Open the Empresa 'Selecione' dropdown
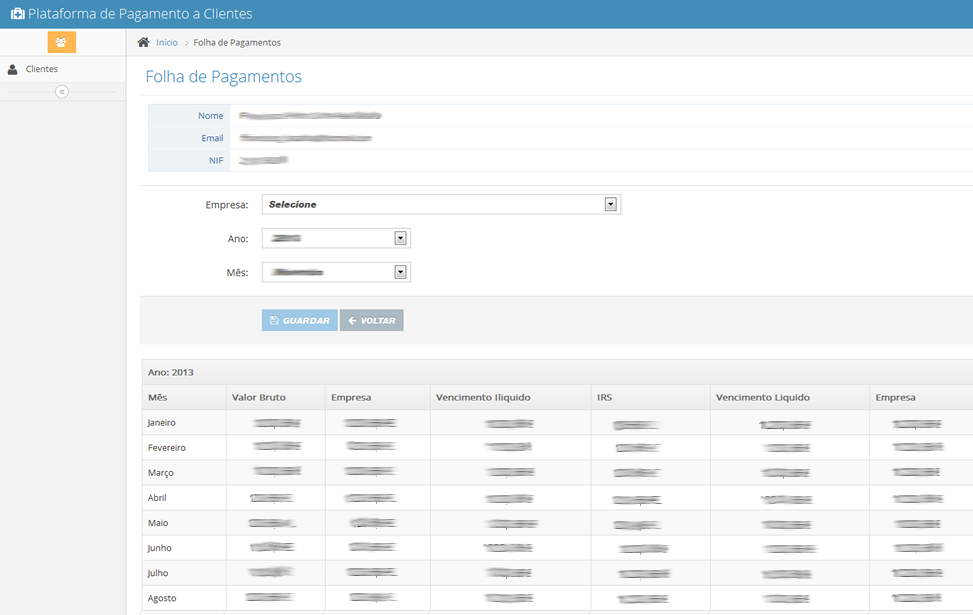973x615 pixels. pos(441,204)
